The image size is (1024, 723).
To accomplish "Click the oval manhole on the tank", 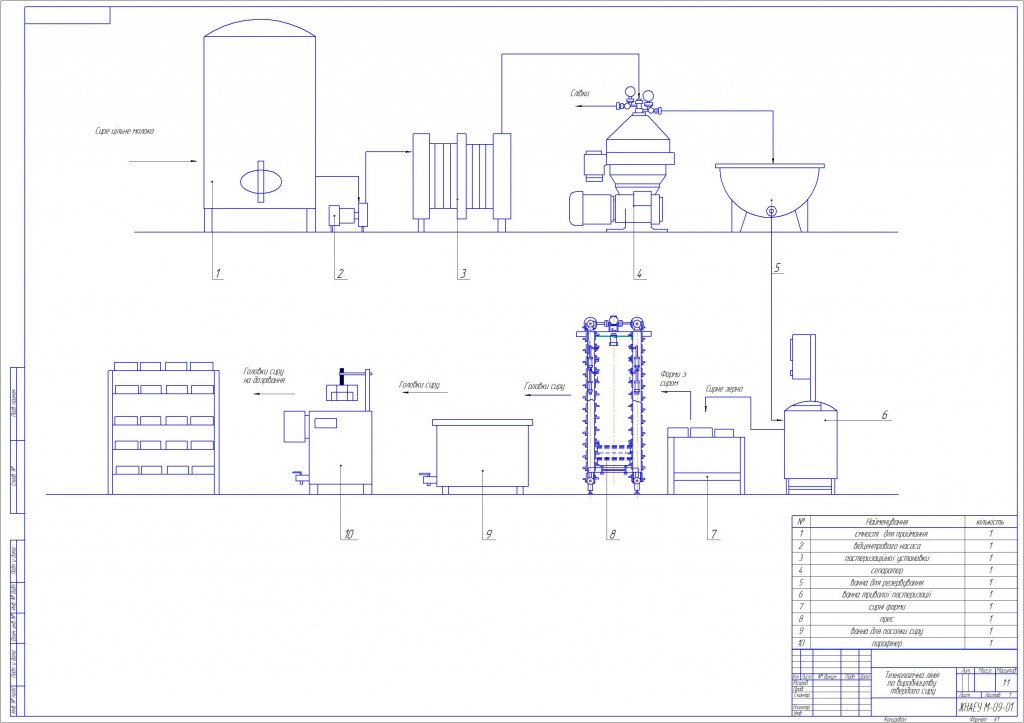I will click(261, 181).
